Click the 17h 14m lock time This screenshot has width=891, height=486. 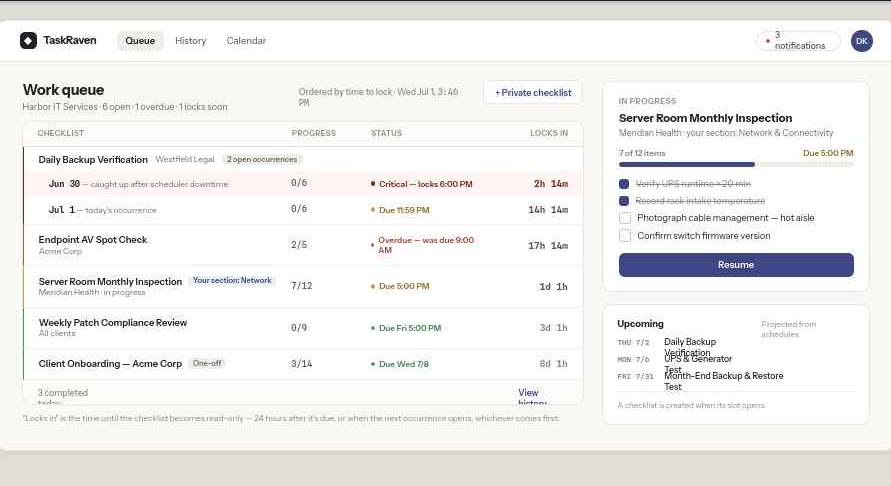pyautogui.click(x=548, y=246)
